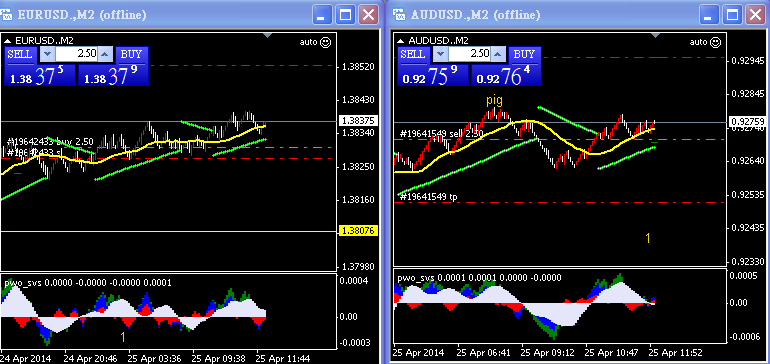Increase EURUSD lot volume with up arrow
Image resolution: width=770 pixels, height=364 pixels.
(105, 54)
